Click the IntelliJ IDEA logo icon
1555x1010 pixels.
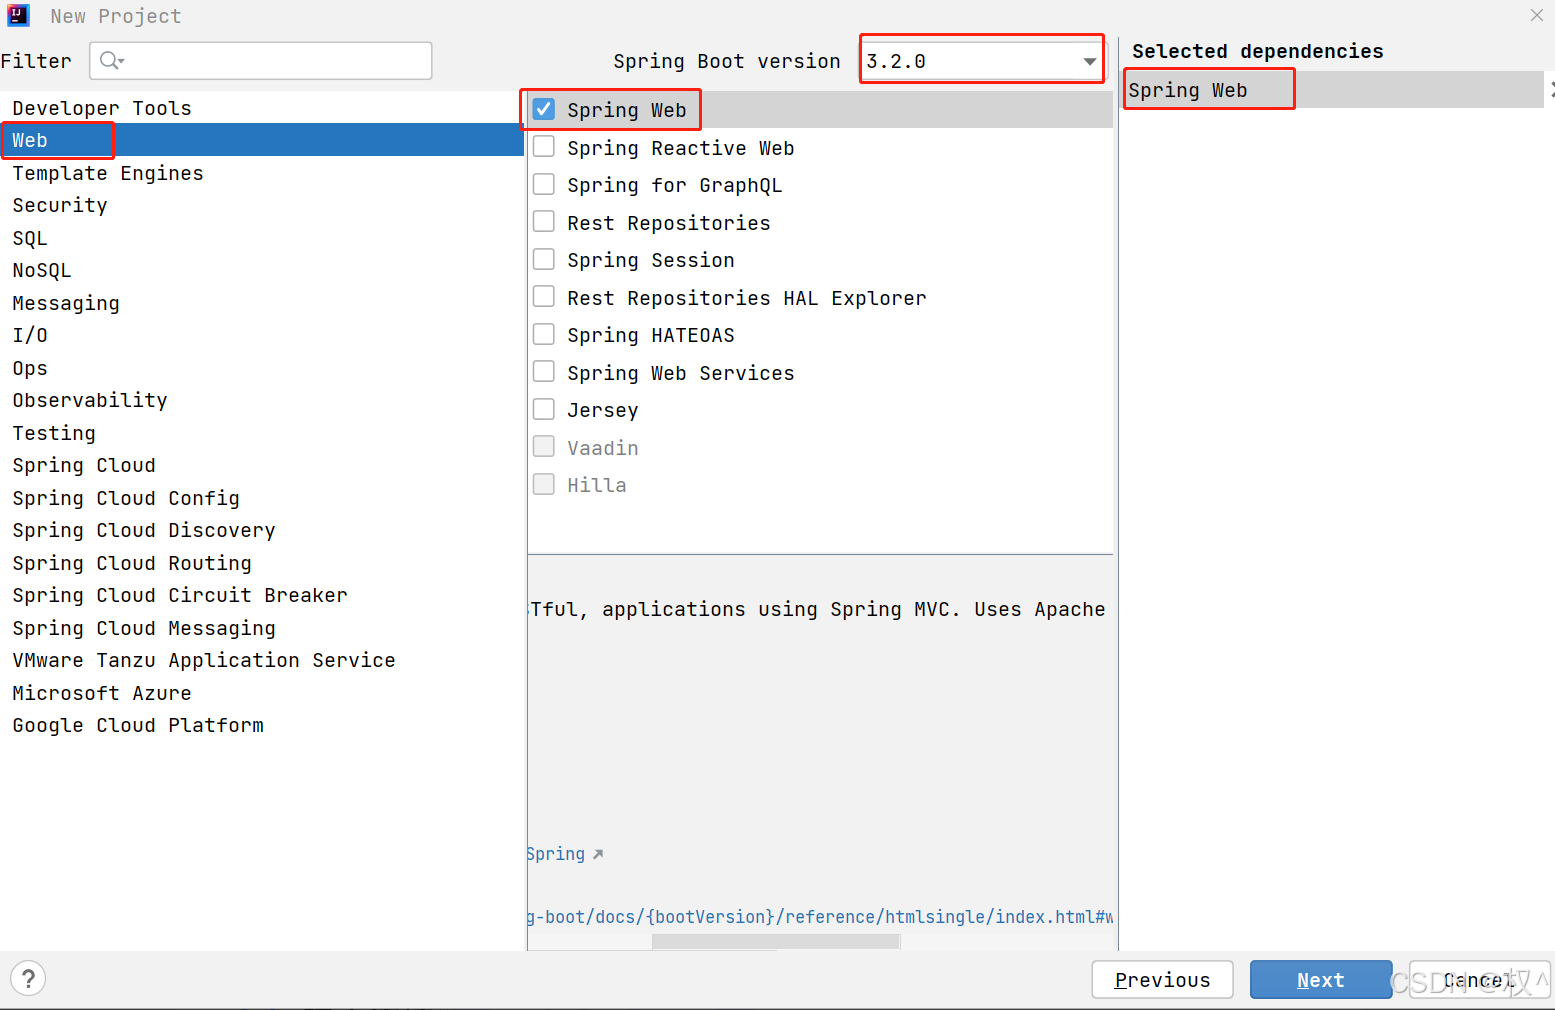point(18,15)
